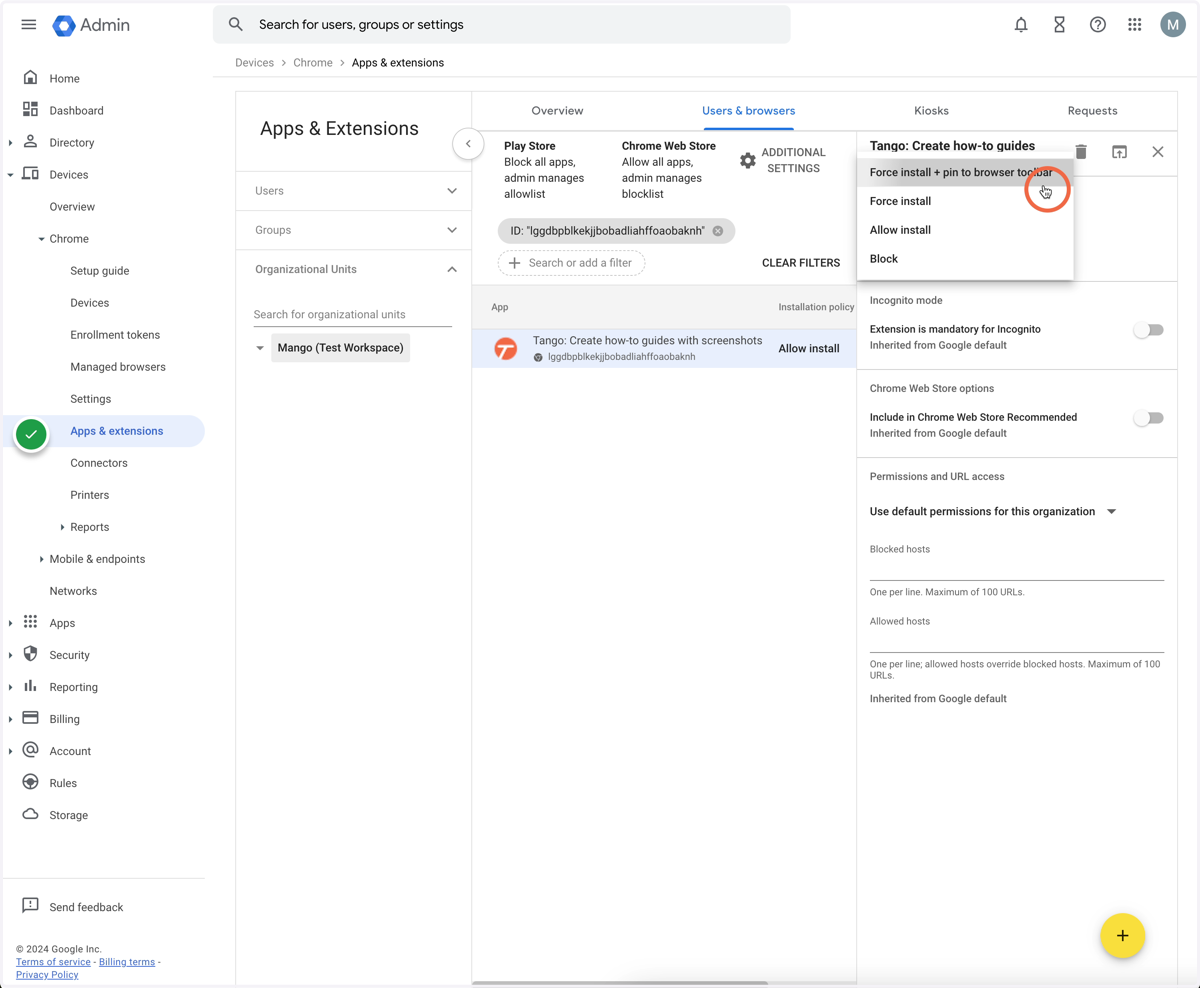Toggle Include in Chrome Web Store Recommended
1200x988 pixels.
1148,418
